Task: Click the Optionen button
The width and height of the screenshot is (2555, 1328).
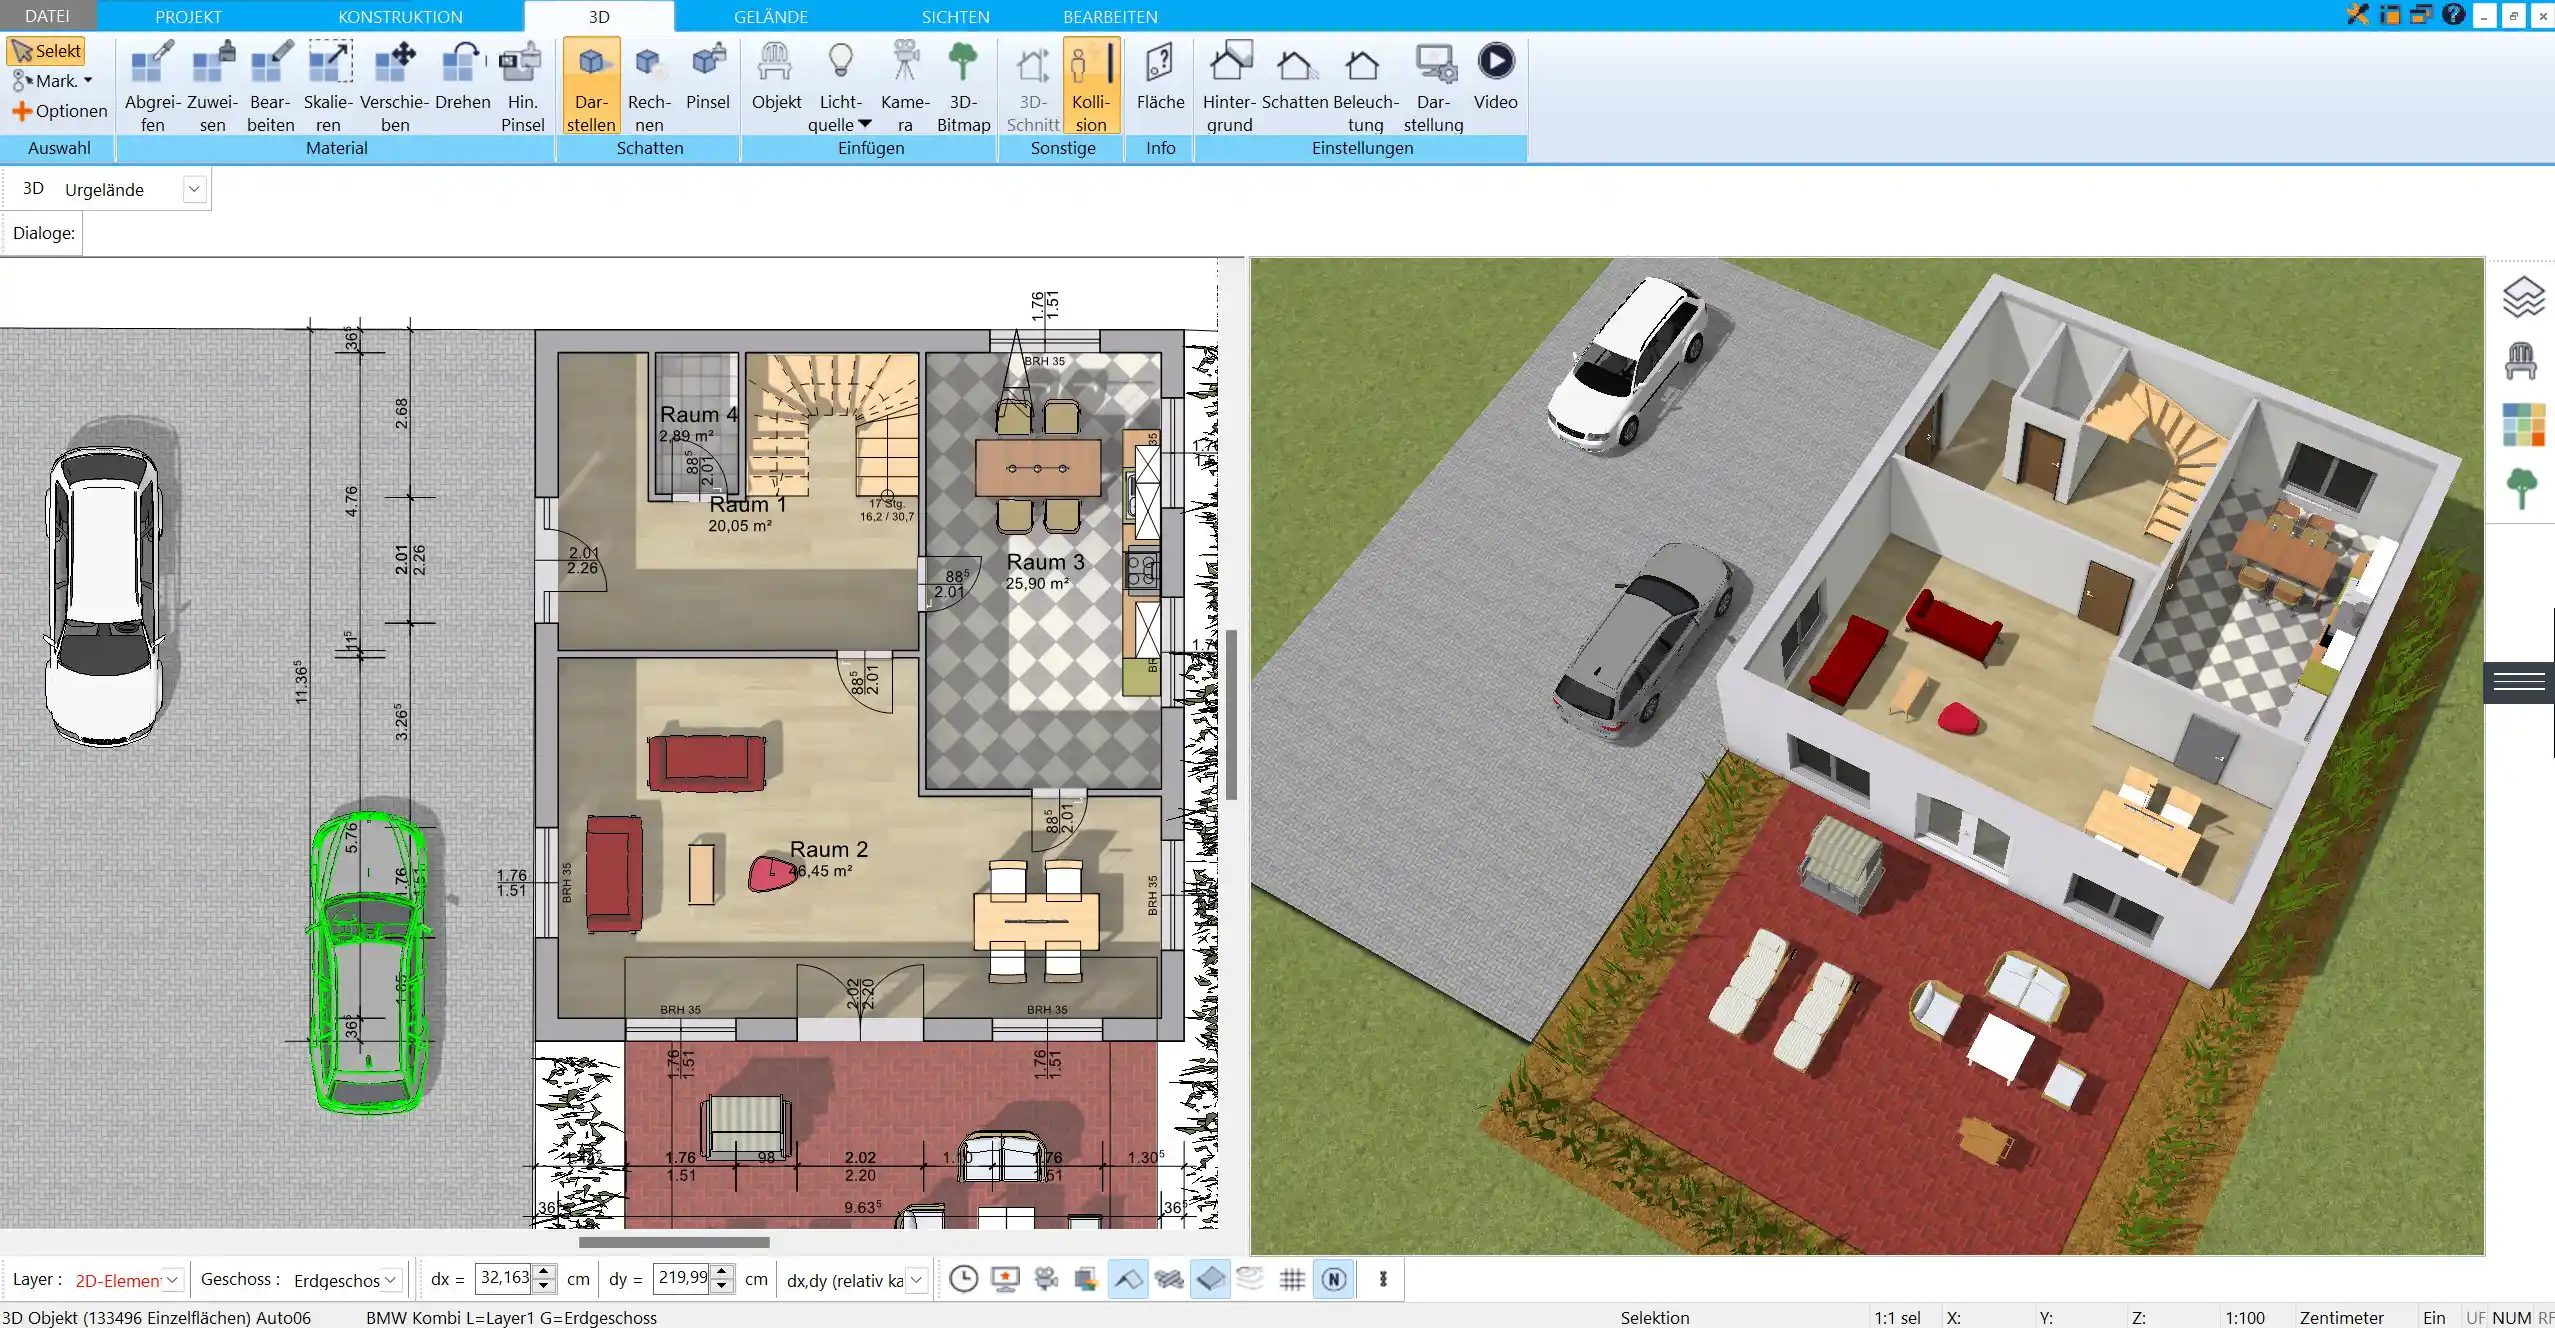Action: [60, 111]
